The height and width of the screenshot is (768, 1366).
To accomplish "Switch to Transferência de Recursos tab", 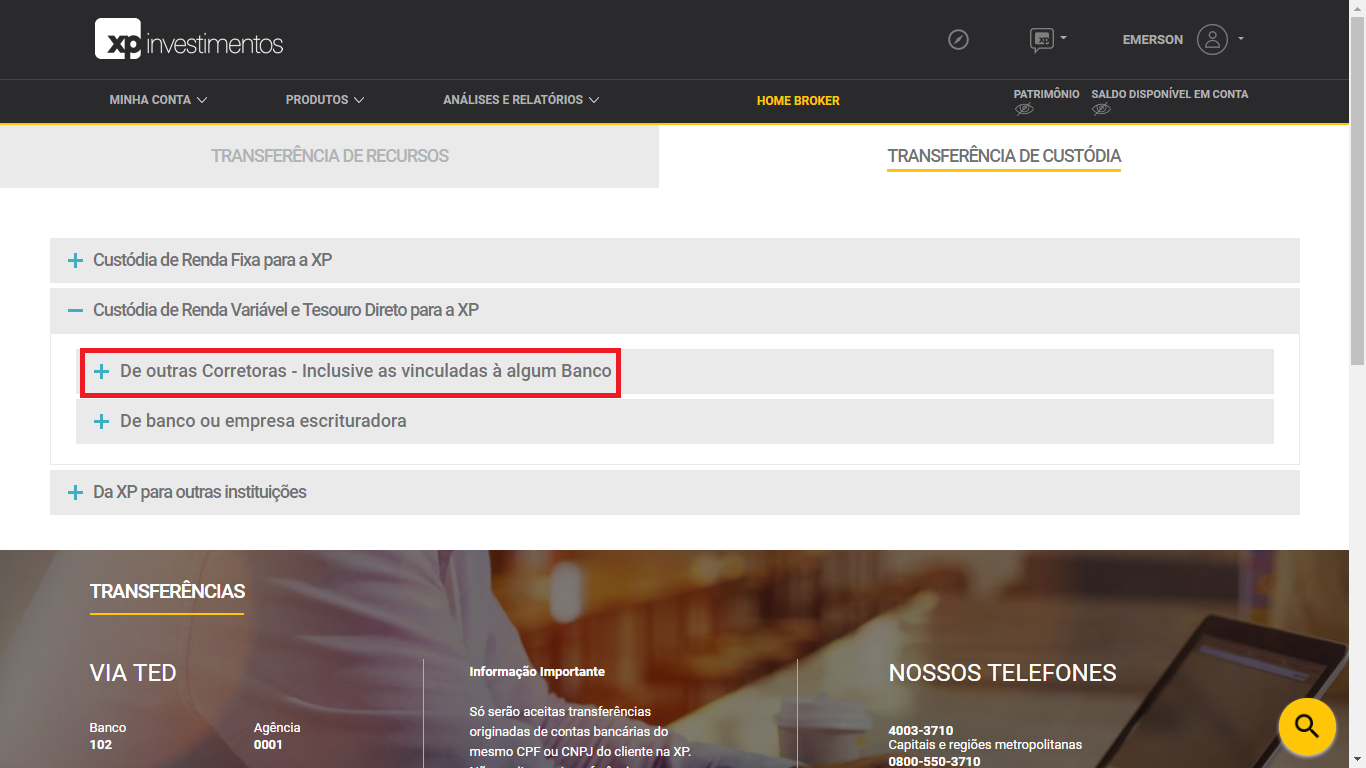I will (x=330, y=156).
